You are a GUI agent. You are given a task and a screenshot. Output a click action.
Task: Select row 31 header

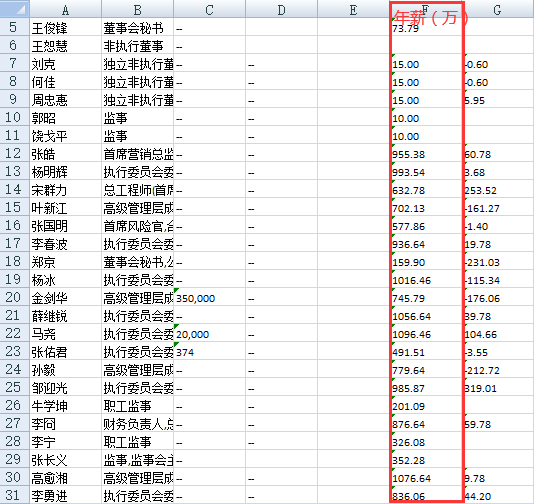pos(15,495)
